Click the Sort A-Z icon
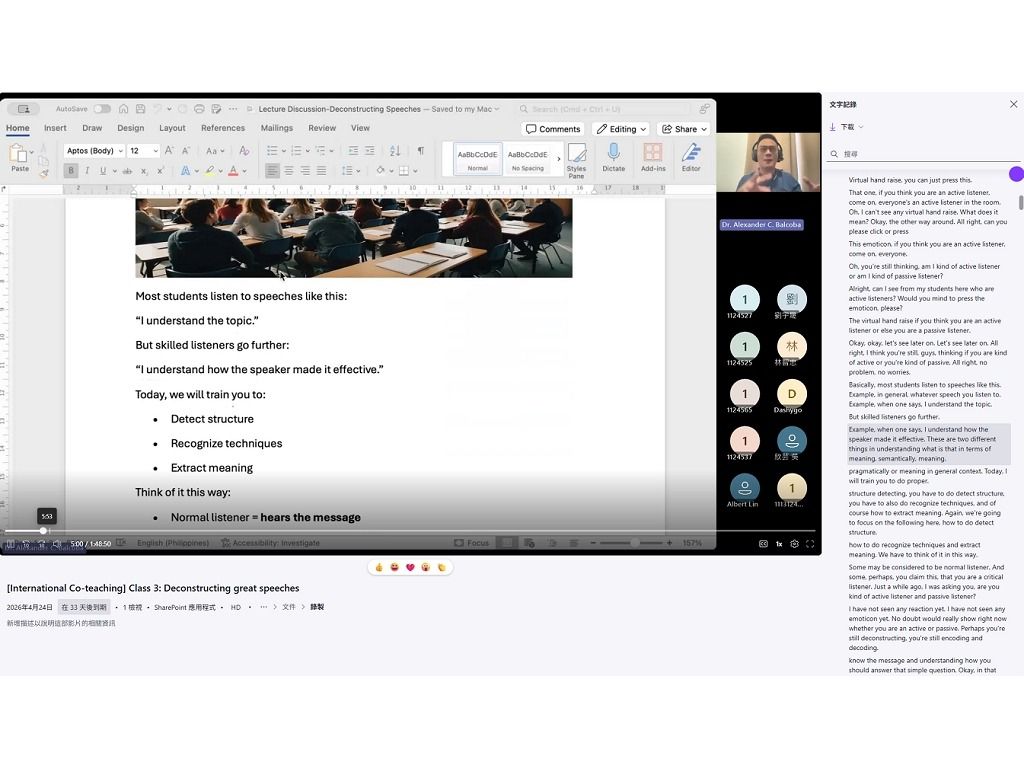The image size is (1024, 768). tap(395, 151)
